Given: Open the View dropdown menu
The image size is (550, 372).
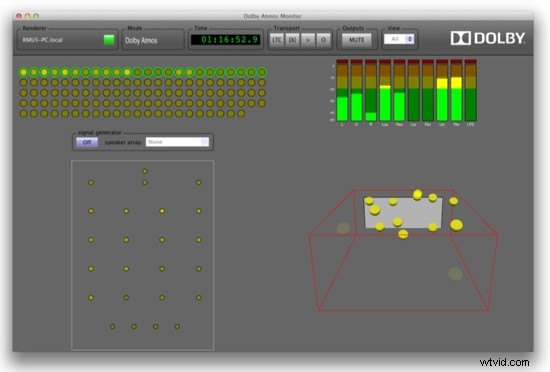Looking at the screenshot, I should [399, 39].
